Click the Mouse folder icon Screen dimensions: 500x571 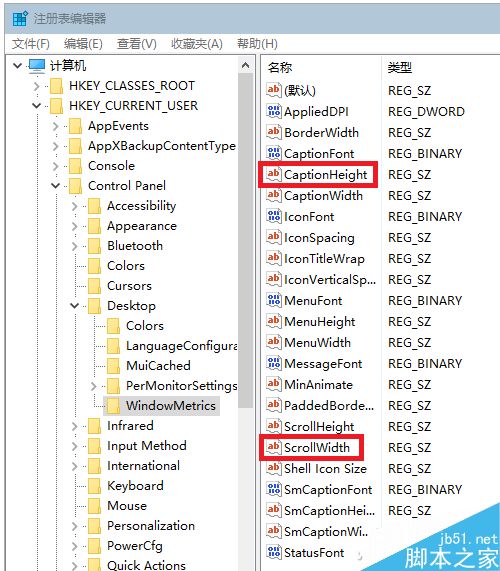point(94,506)
